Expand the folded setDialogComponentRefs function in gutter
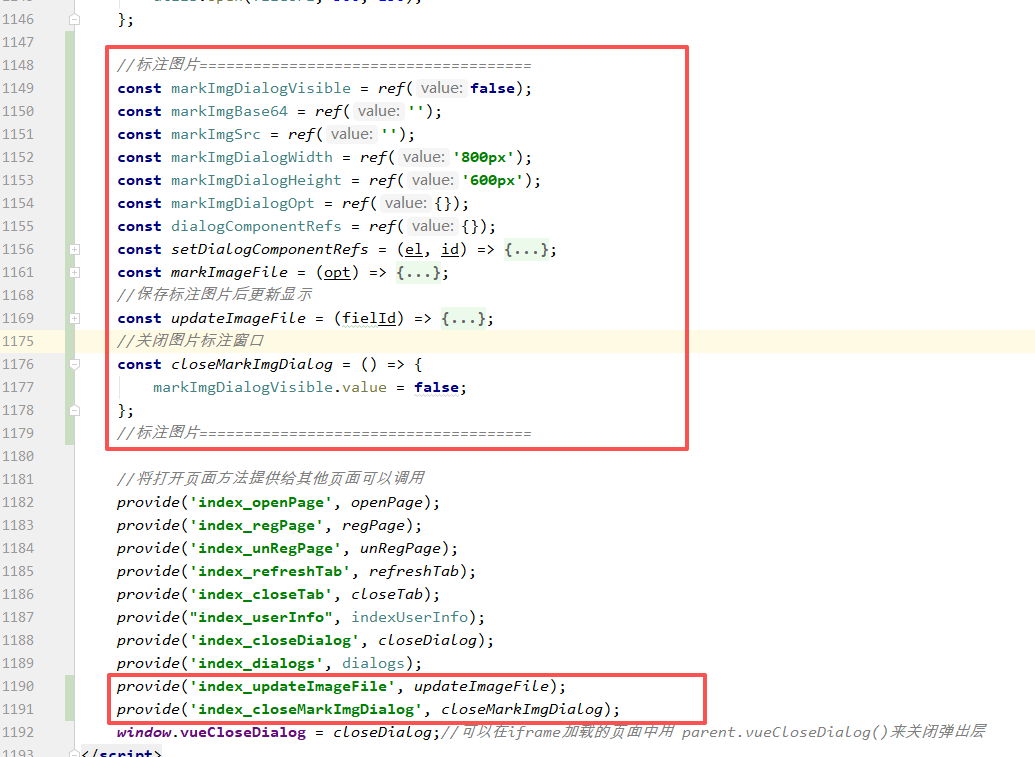Screen dimensions: 1035x757 (x=75, y=249)
